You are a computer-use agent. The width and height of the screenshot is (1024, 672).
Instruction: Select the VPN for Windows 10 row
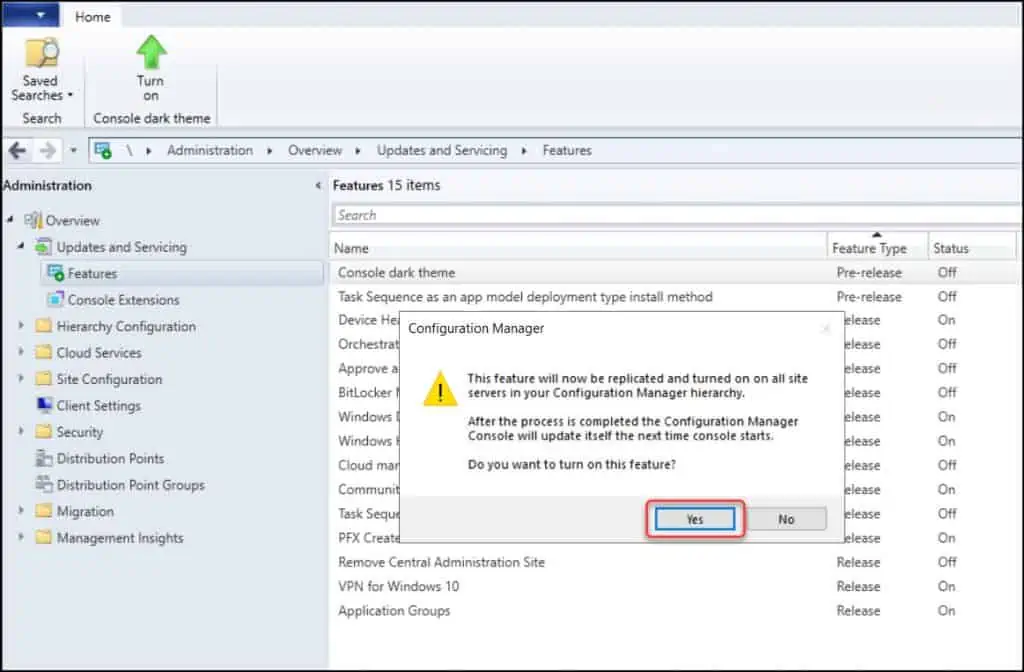(675, 586)
